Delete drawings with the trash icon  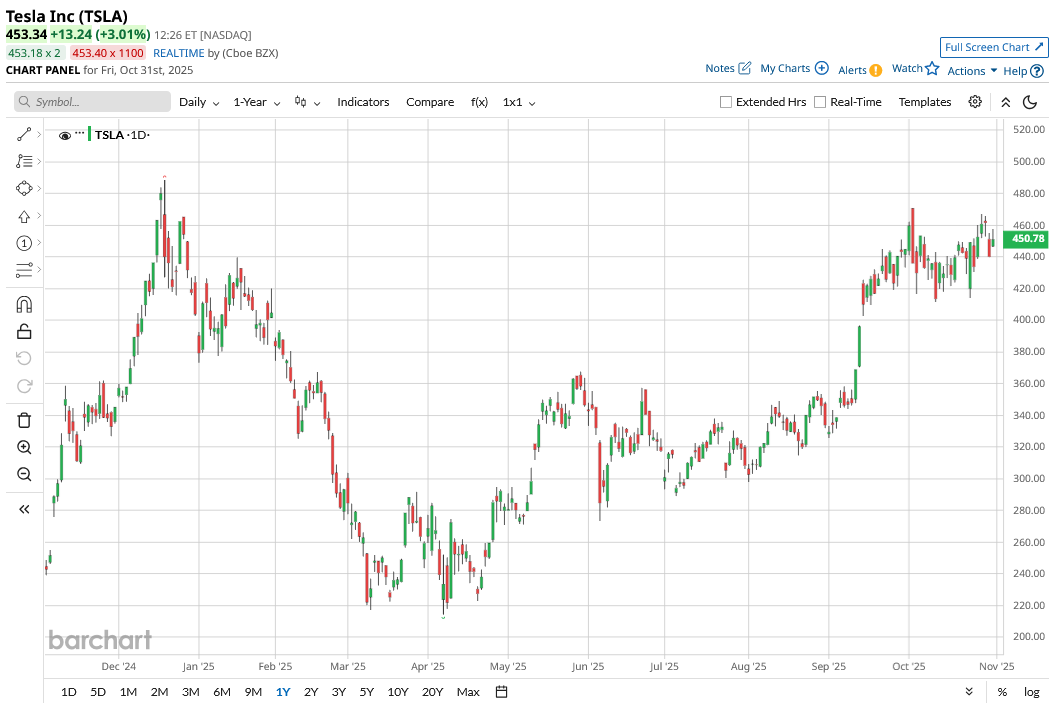tap(24, 420)
